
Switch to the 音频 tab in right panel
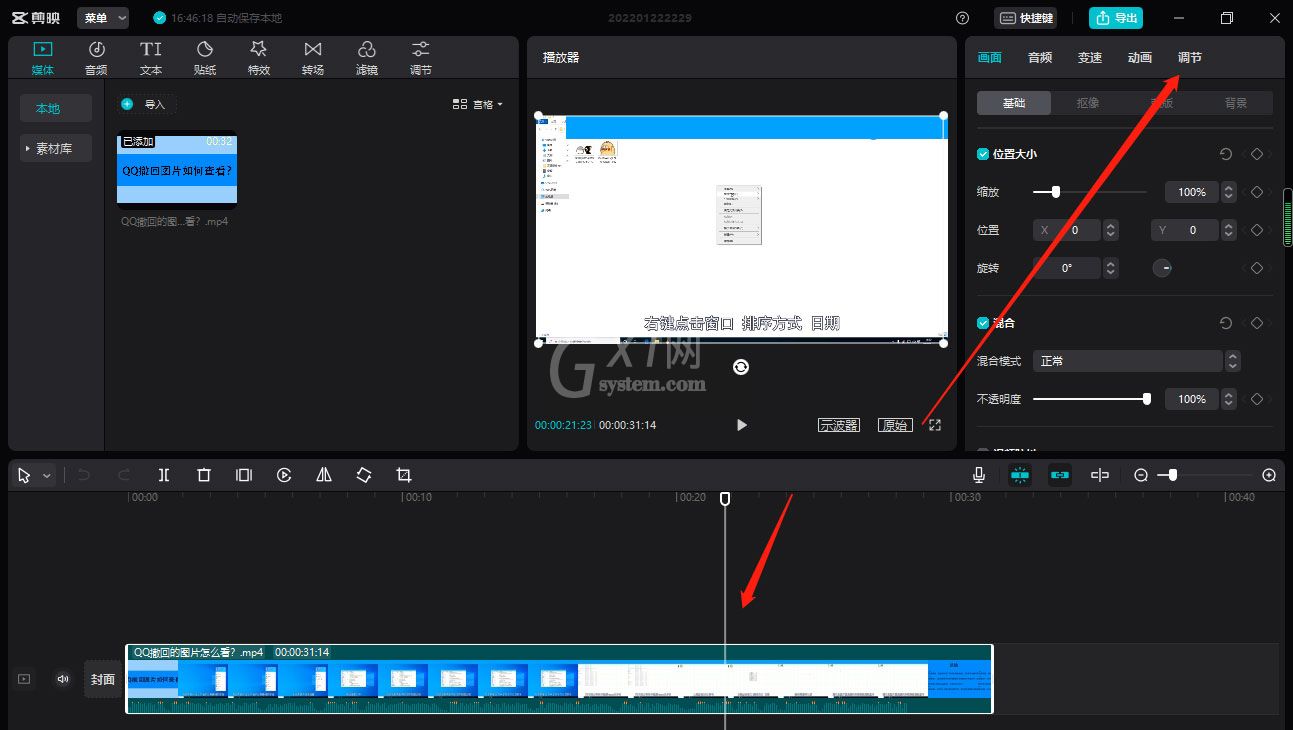click(x=1040, y=58)
